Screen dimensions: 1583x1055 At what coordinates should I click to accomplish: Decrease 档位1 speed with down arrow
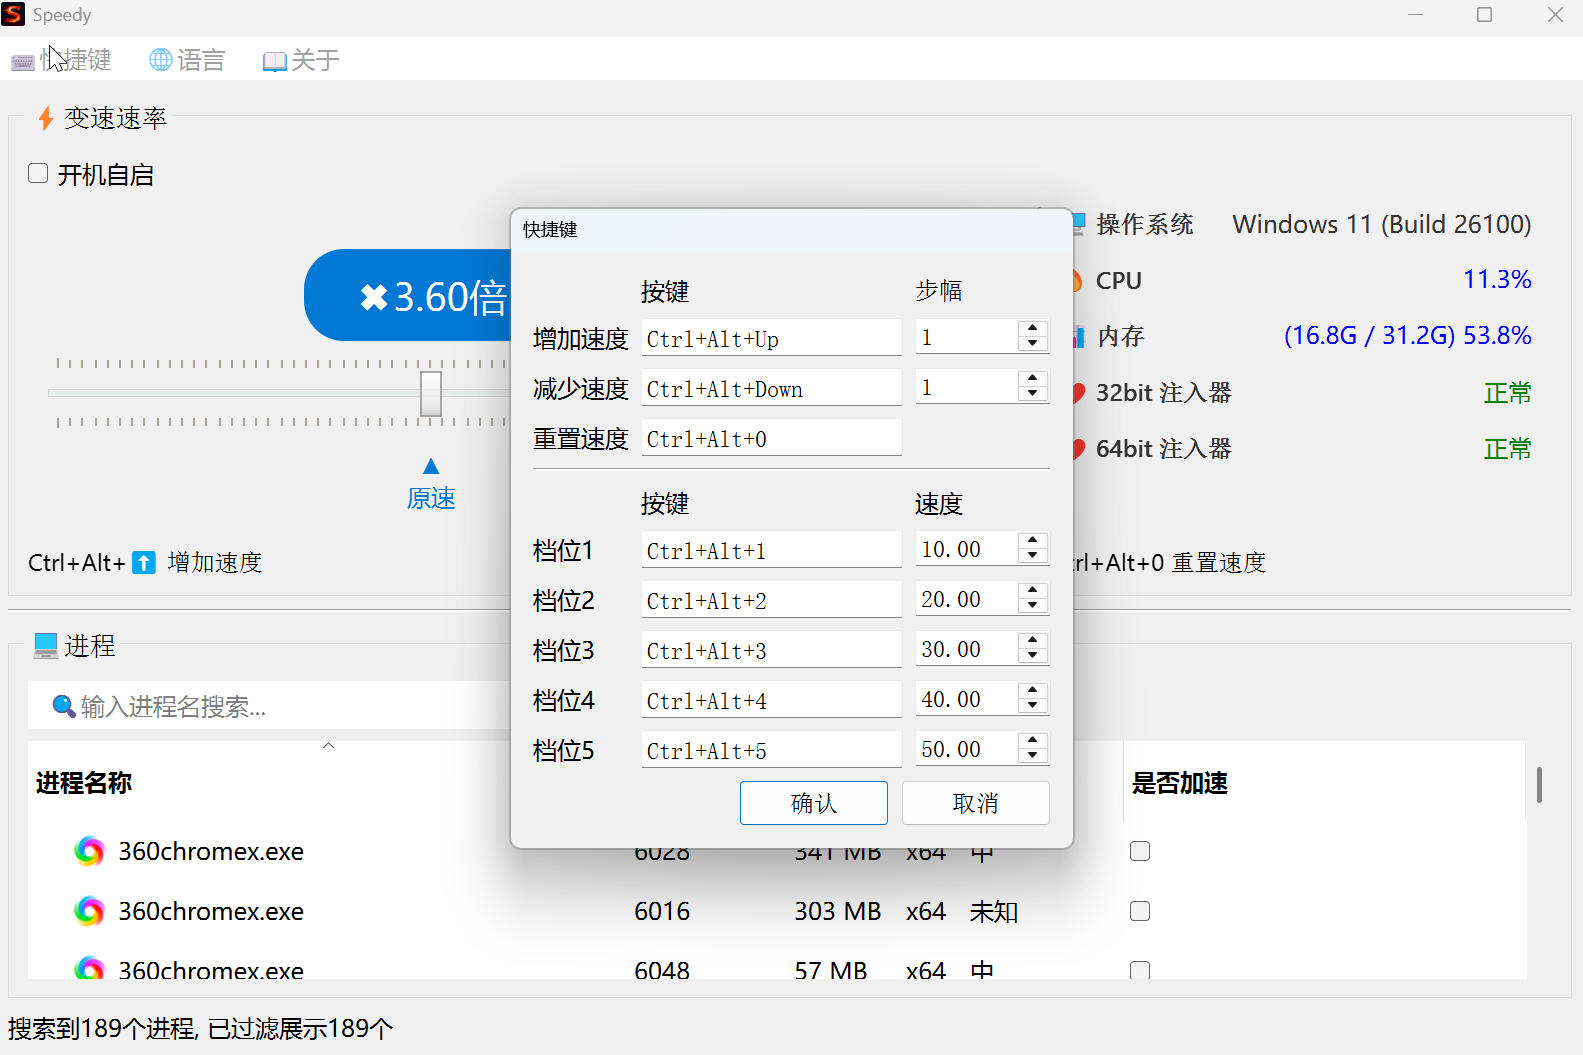1032,557
